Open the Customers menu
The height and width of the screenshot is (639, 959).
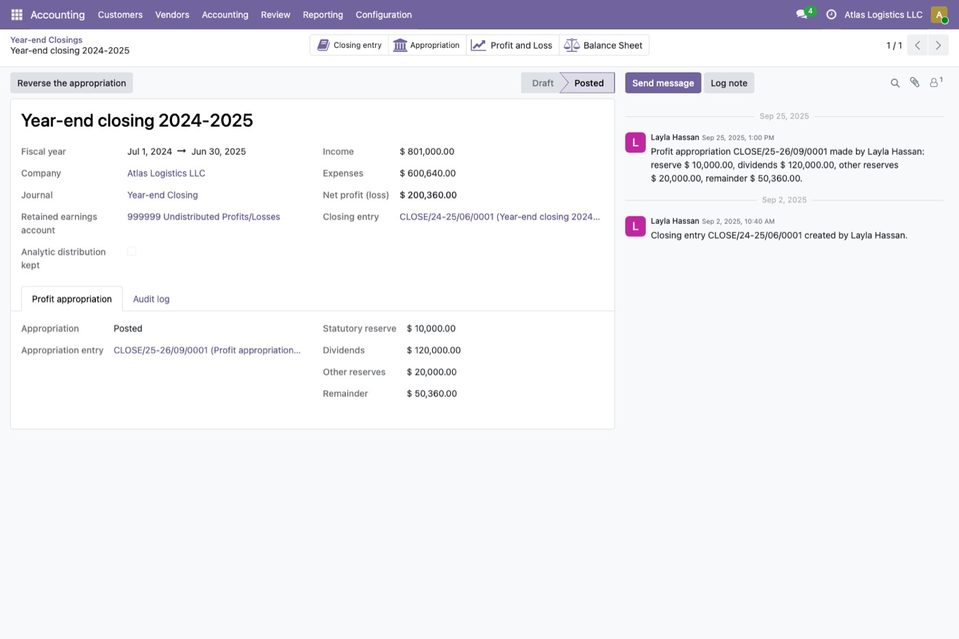pyautogui.click(x=120, y=15)
